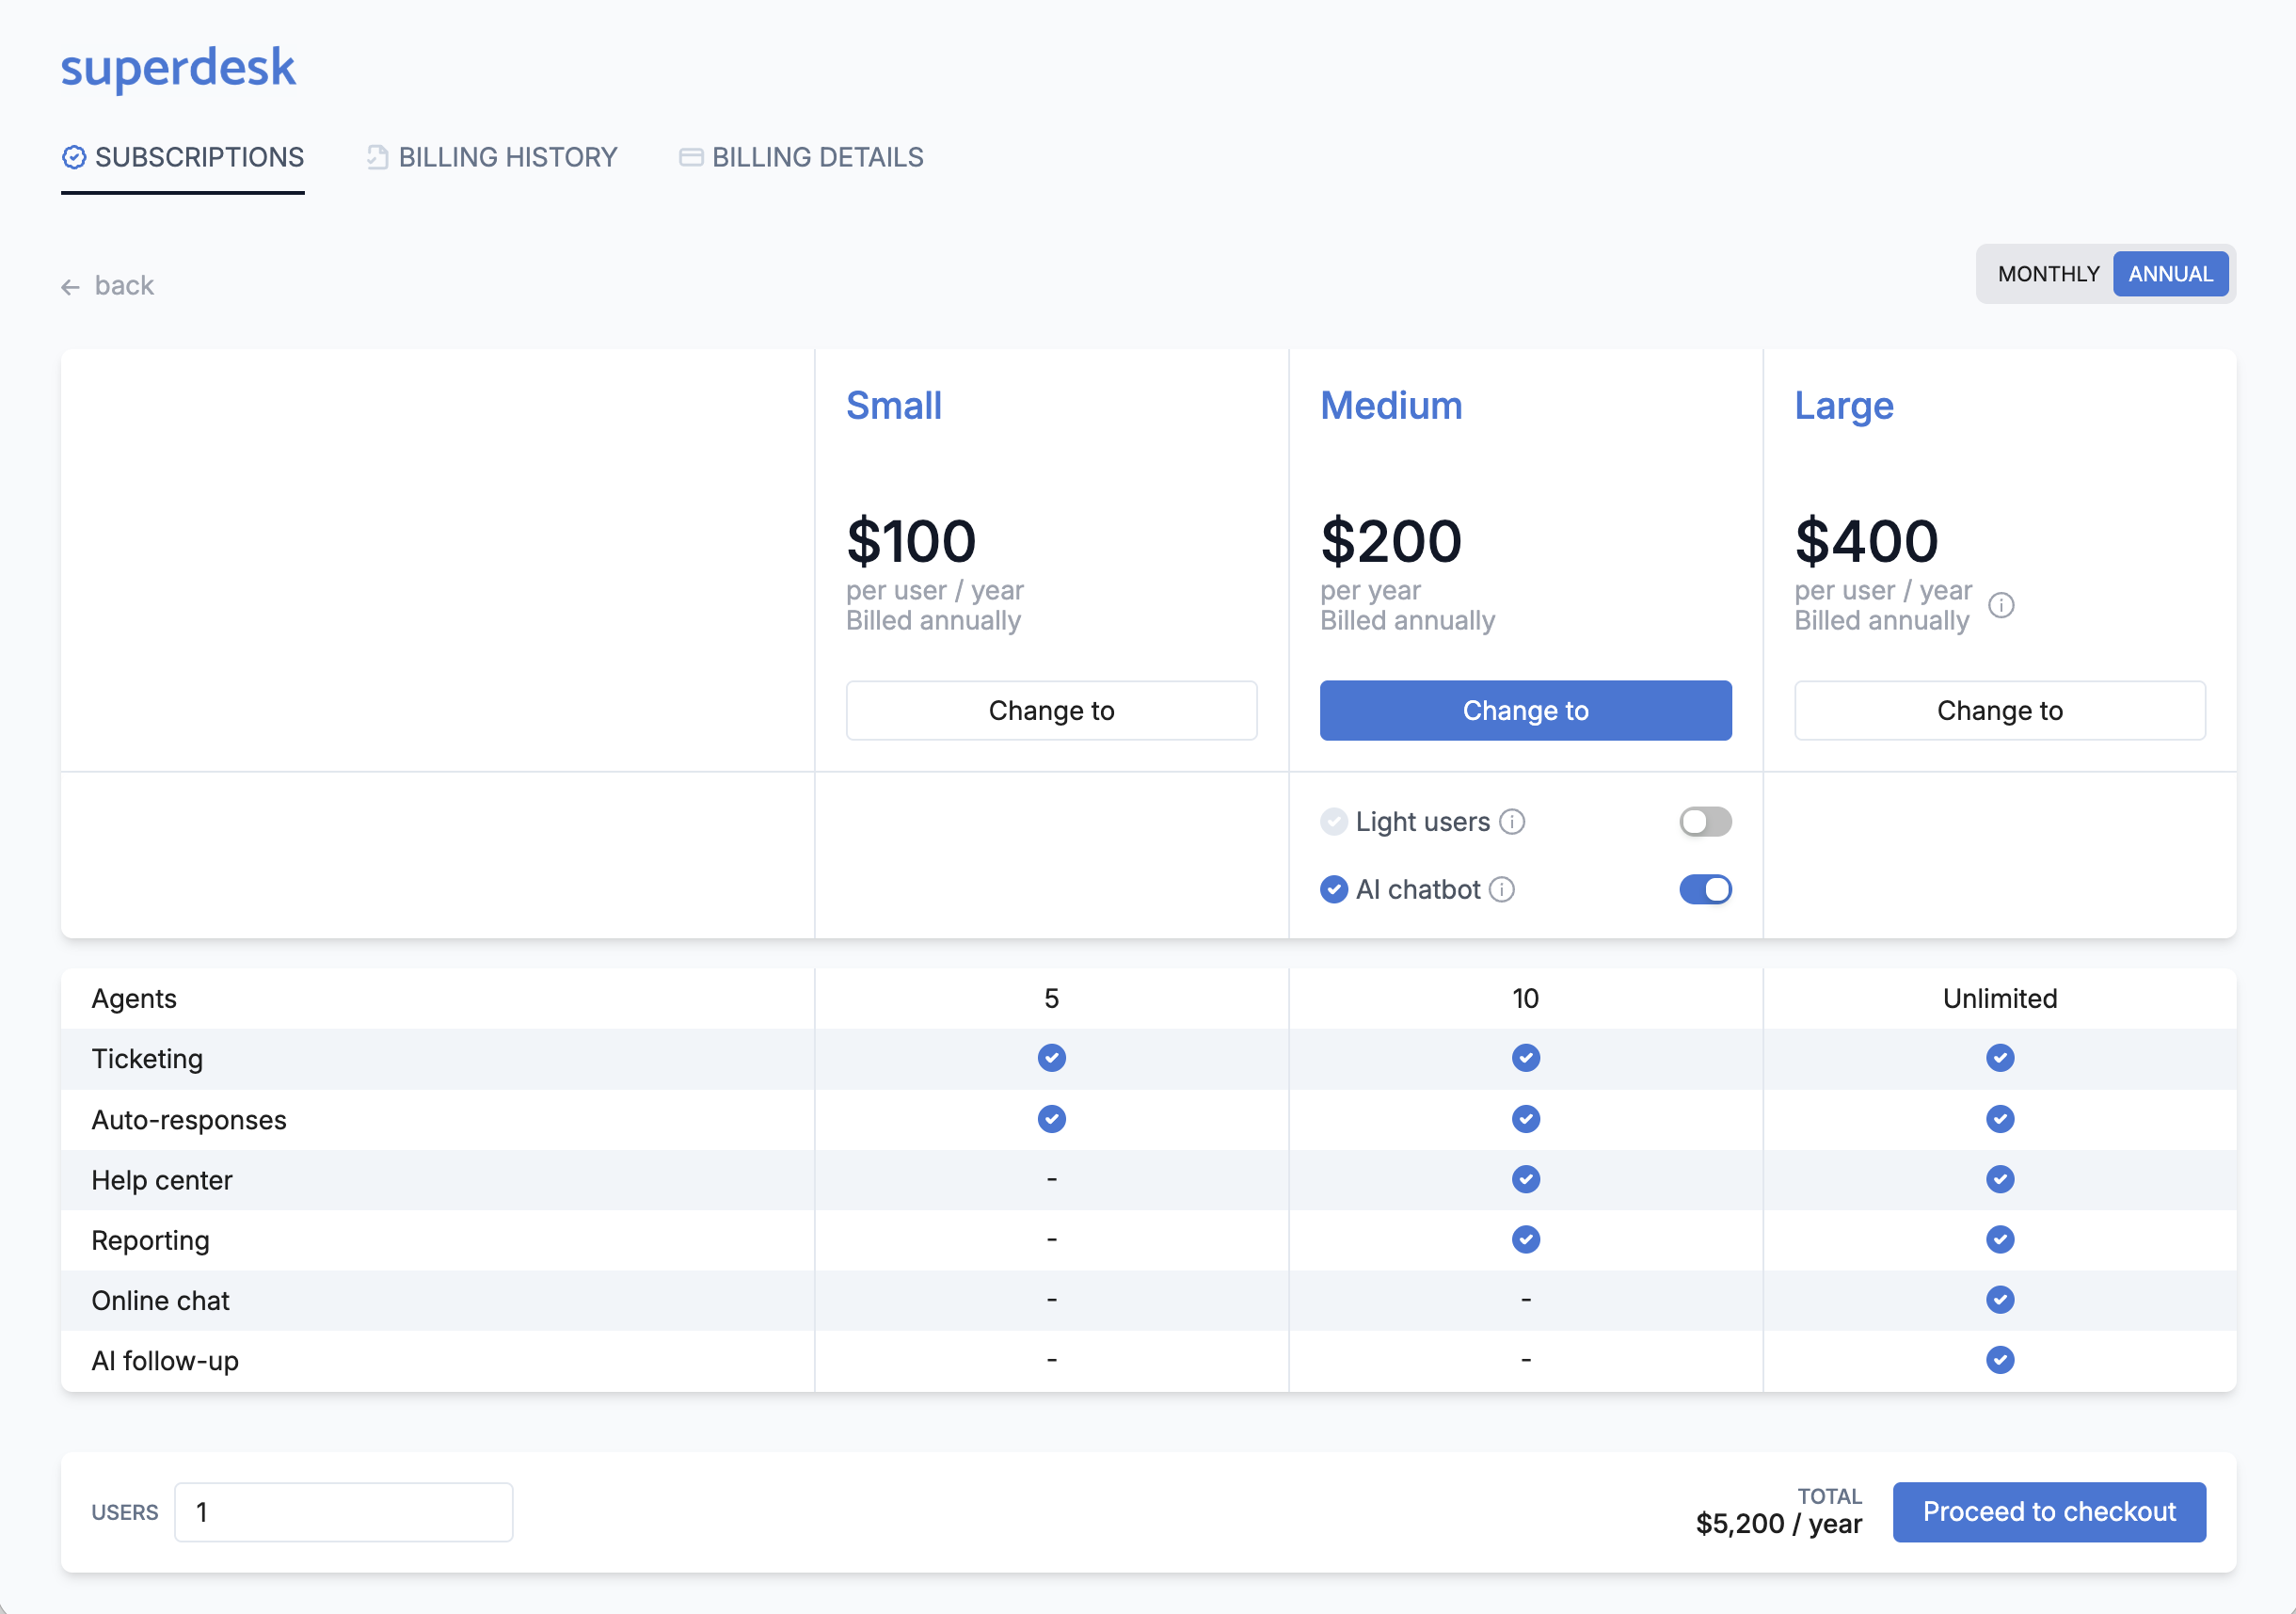This screenshot has width=2296, height=1614.
Task: Click the Large plan title
Action: (1844, 406)
